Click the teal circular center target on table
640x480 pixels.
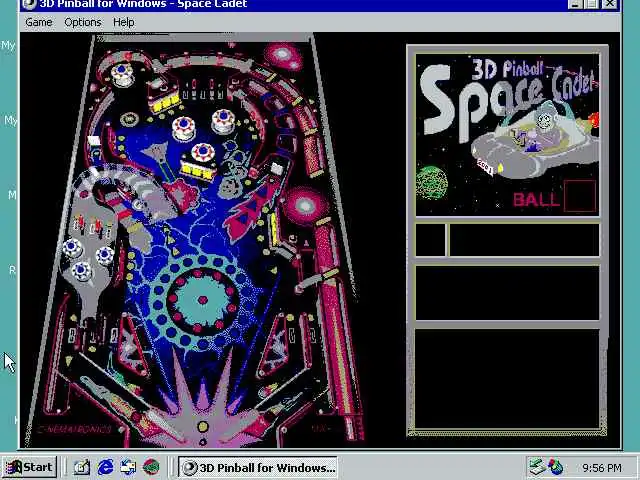point(203,300)
